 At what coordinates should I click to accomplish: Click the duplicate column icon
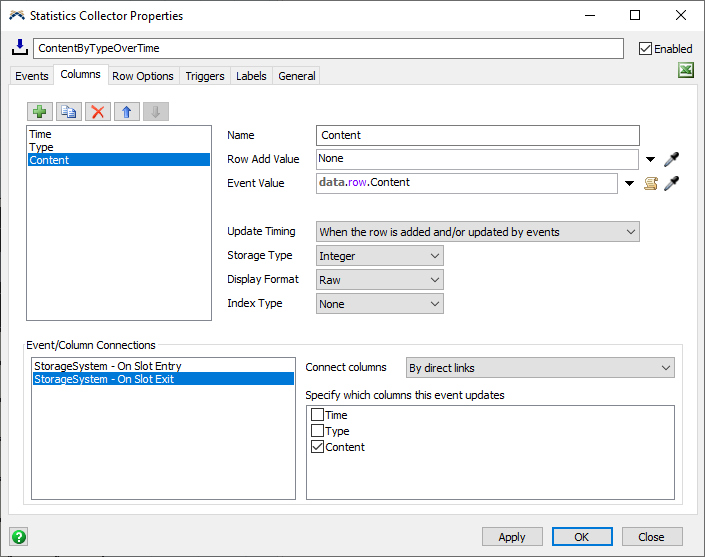[x=68, y=112]
